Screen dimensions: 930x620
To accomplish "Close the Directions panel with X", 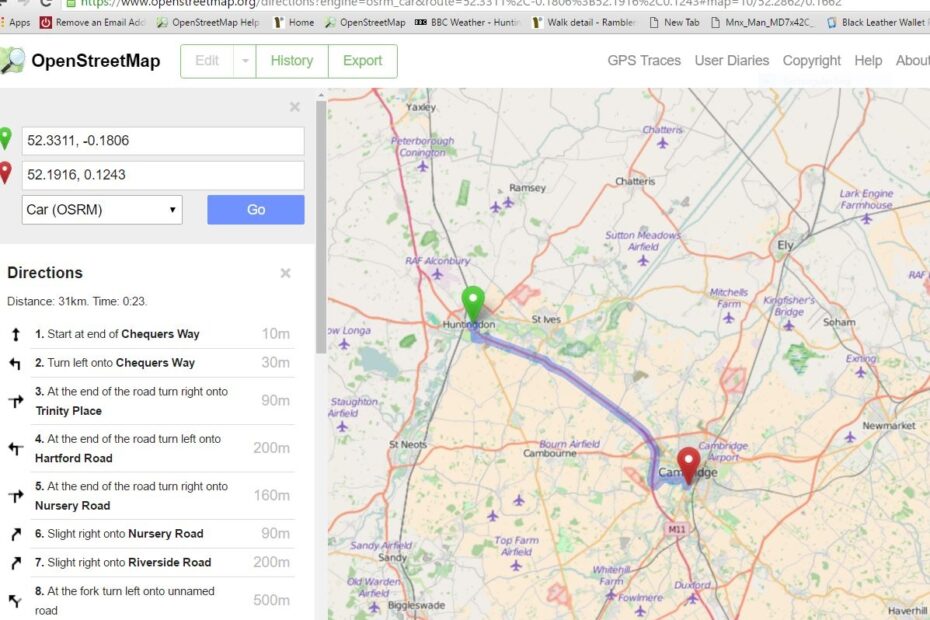I will (285, 273).
